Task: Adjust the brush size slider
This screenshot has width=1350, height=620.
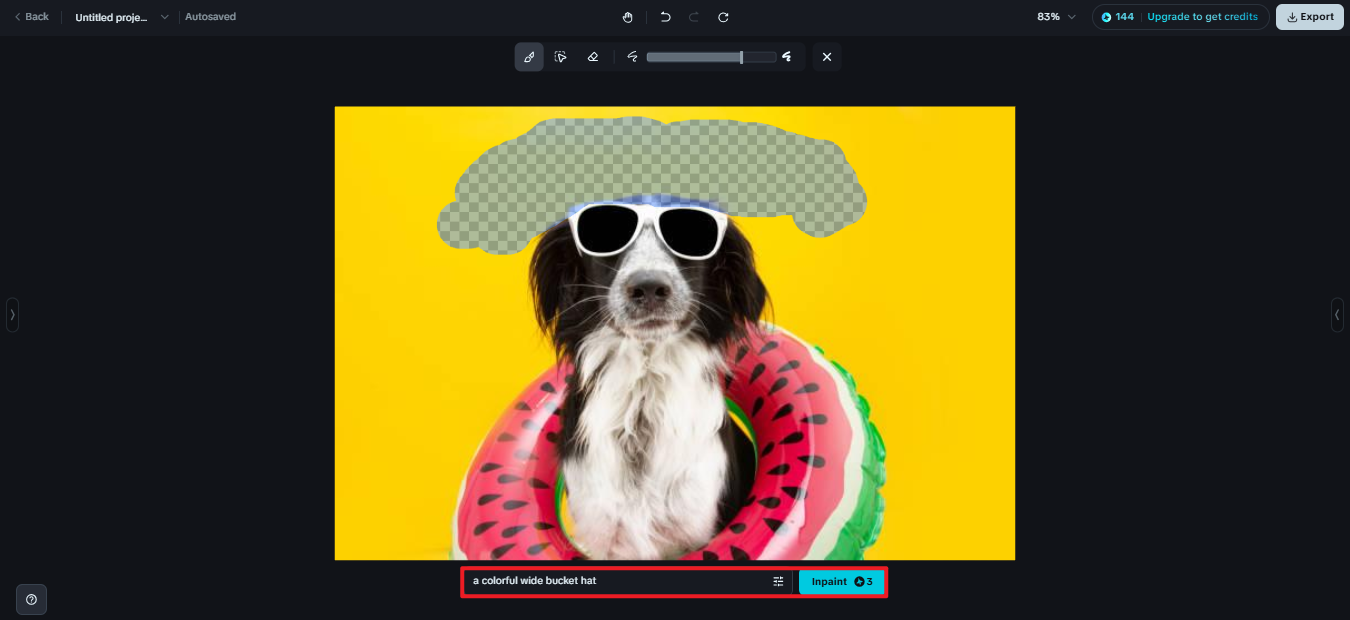Action: click(711, 57)
